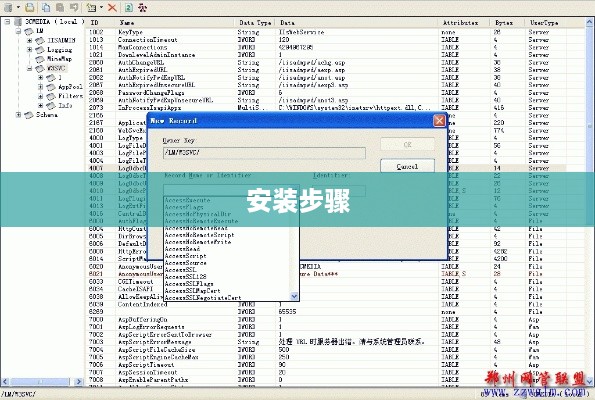Collapse the LM tree node
This screenshot has width=595, height=400.
[x=18, y=31]
